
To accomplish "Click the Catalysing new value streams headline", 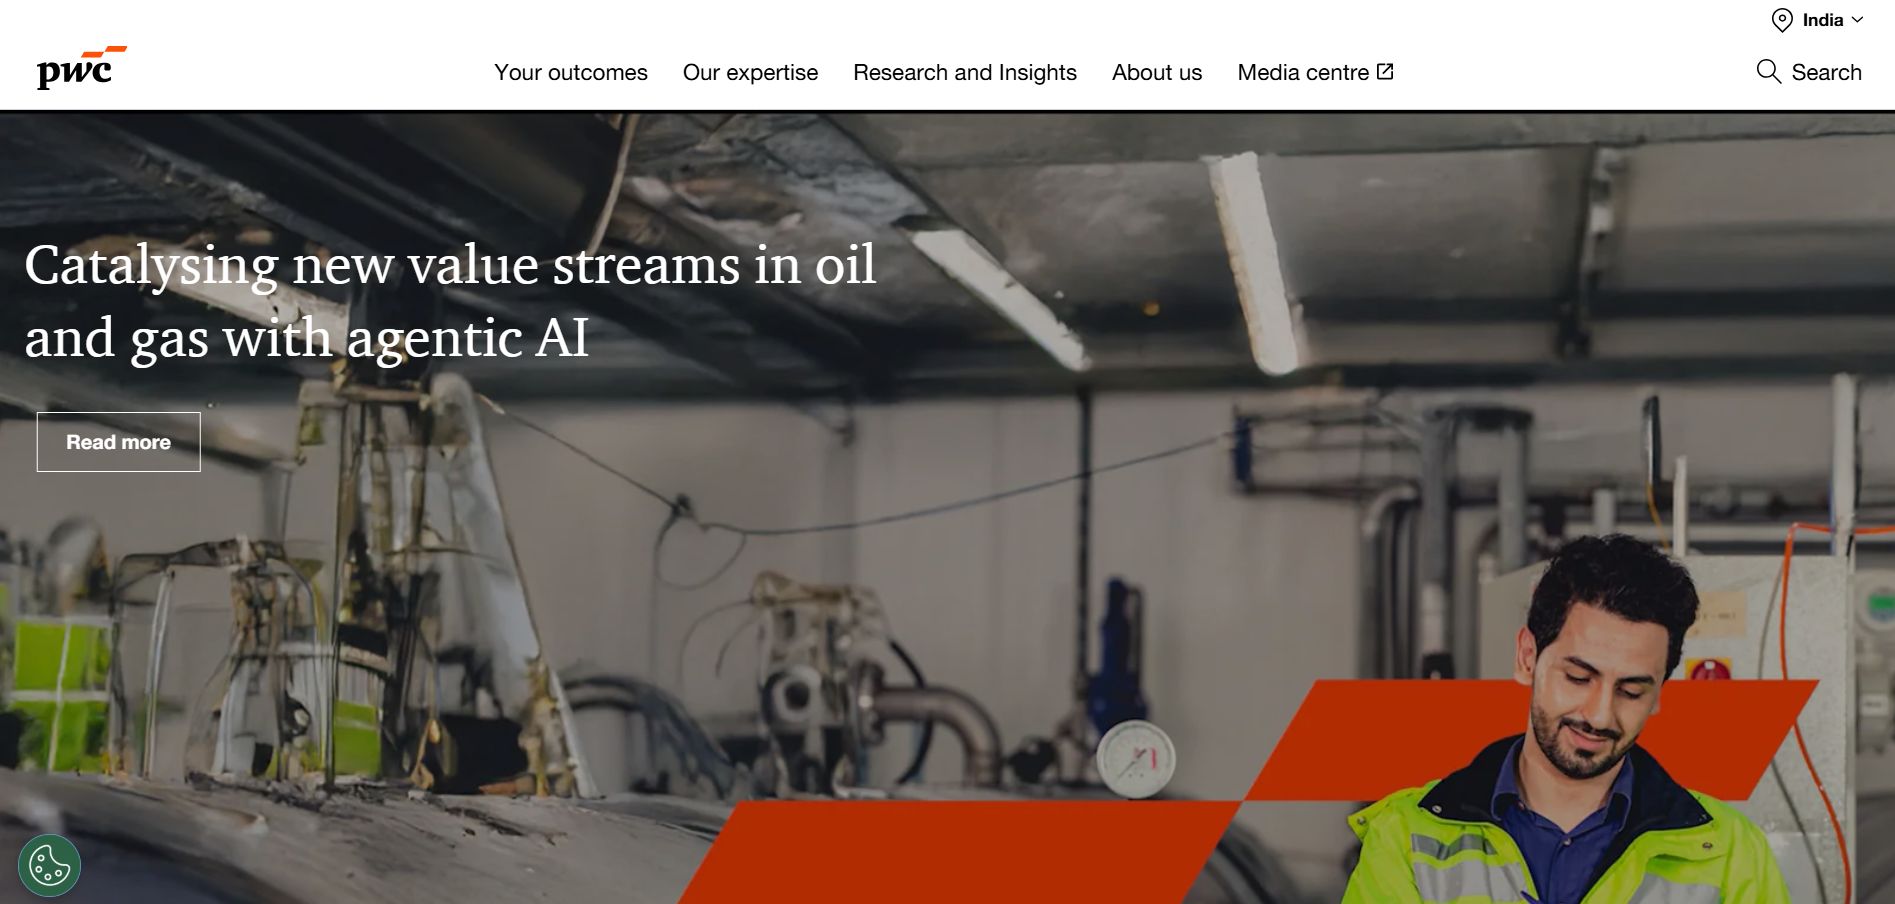I will click(450, 301).
